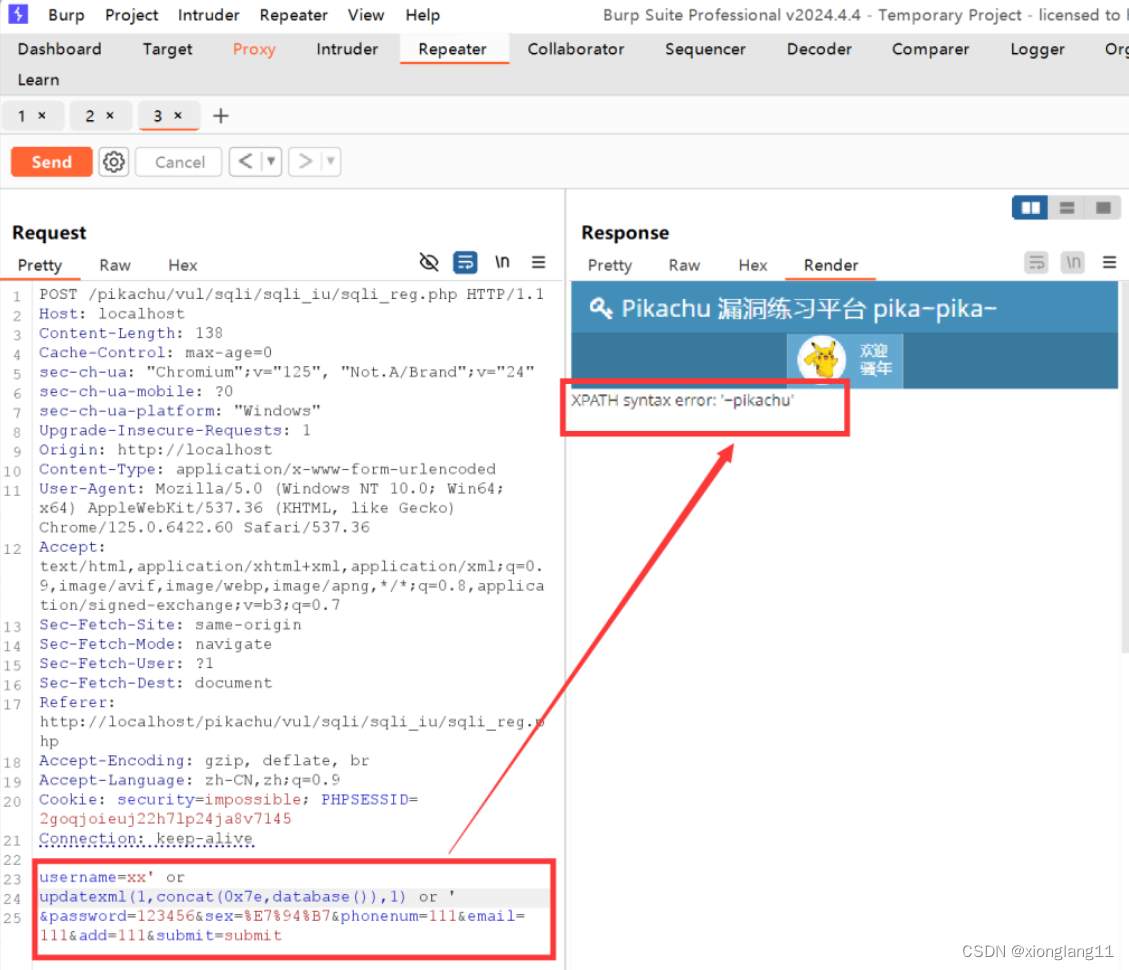Click the updatexml payload line in request body
This screenshot has width=1129, height=970.
[247, 897]
